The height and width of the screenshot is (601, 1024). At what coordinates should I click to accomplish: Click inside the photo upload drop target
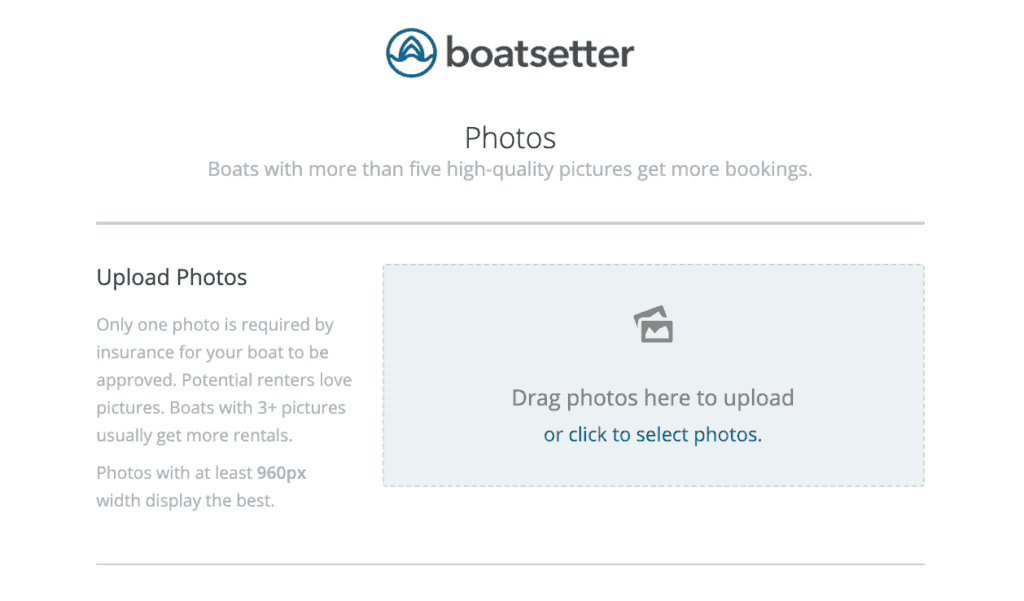(653, 375)
